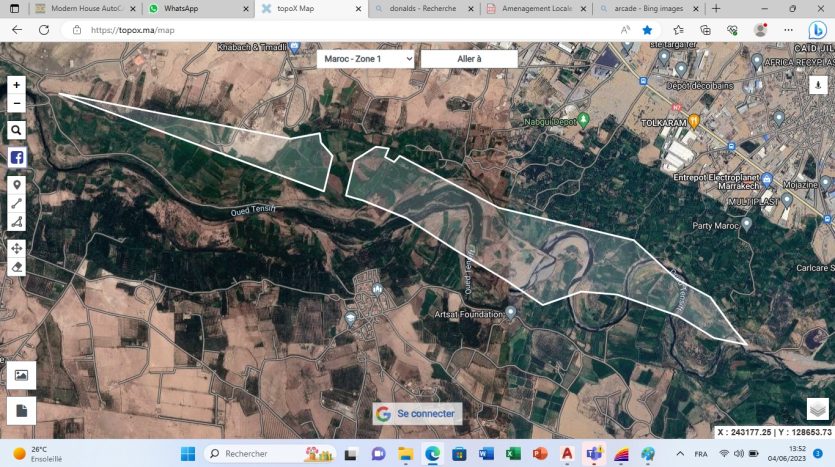This screenshot has width=835, height=467.
Task: Select the topoX Map tab
Action: (x=312, y=9)
